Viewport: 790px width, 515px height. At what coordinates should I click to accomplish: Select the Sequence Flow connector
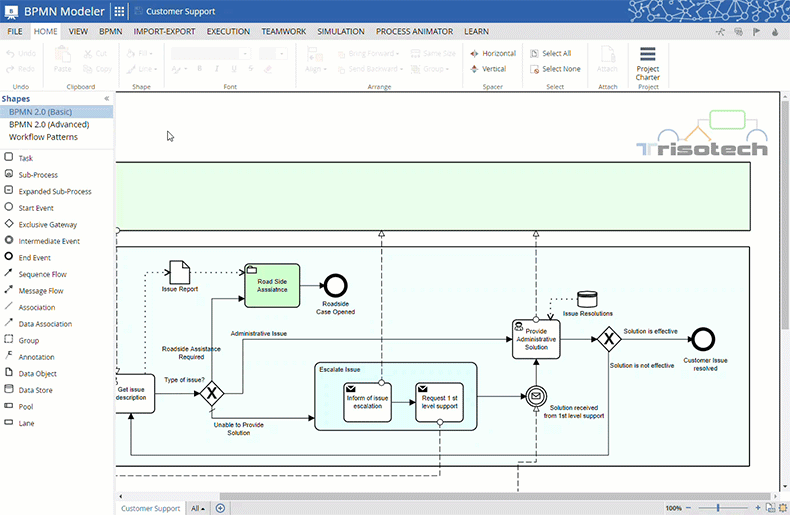[x=42, y=275]
